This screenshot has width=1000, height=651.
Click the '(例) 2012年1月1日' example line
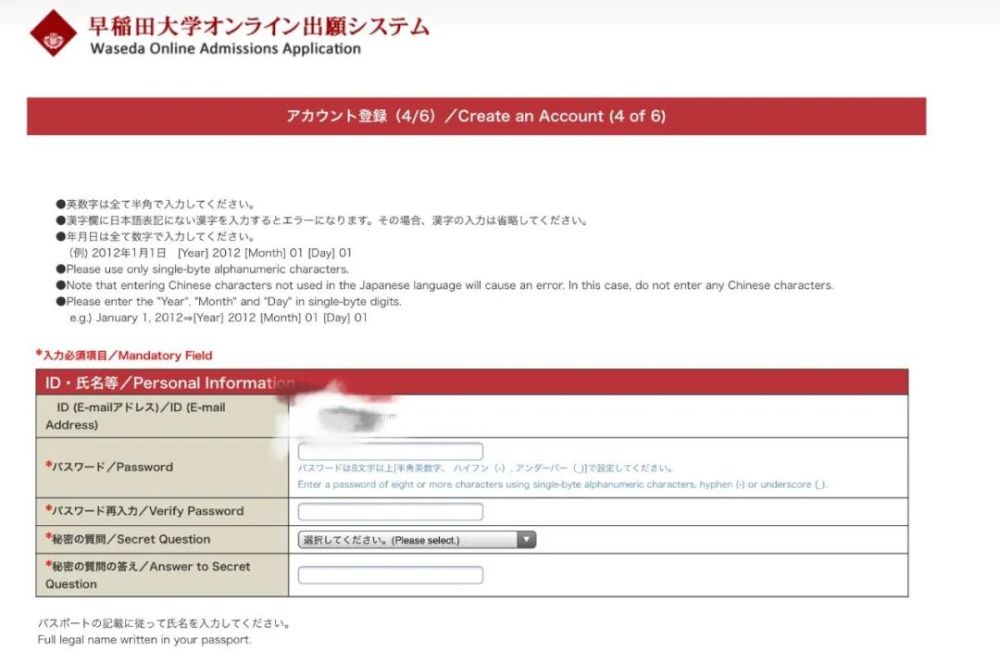pyautogui.click(x=210, y=252)
